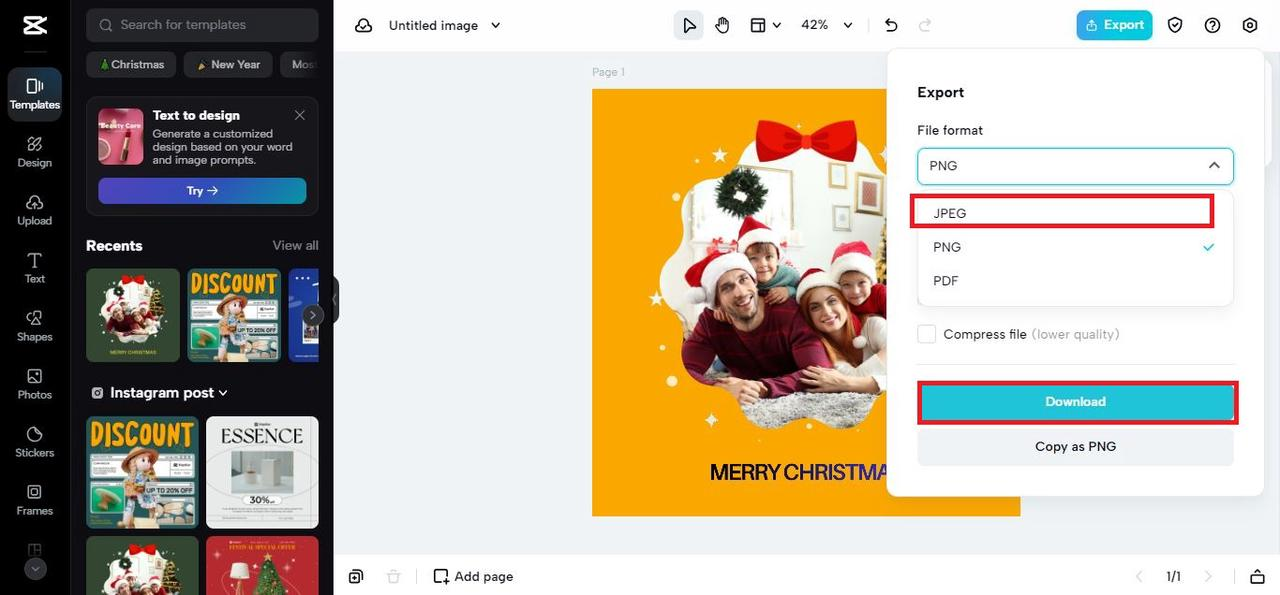Image resolution: width=1280 pixels, height=595 pixels.
Task: Click the delete page trash icon
Action: click(394, 577)
